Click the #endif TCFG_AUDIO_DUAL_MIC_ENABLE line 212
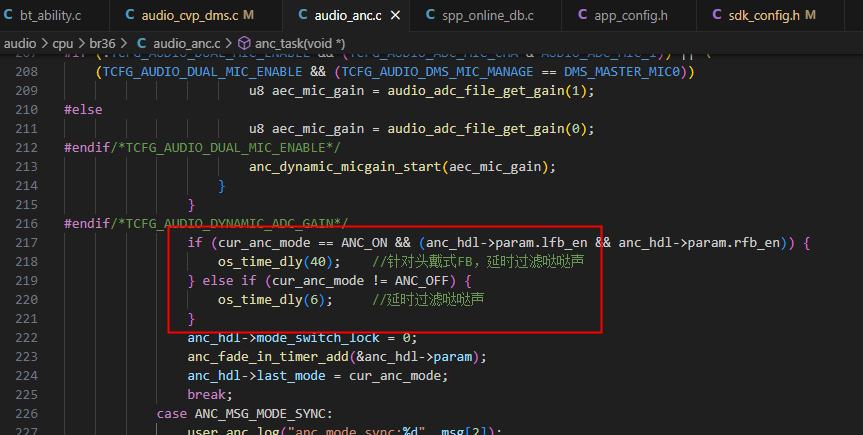This screenshot has height=435, width=863. tap(202, 148)
